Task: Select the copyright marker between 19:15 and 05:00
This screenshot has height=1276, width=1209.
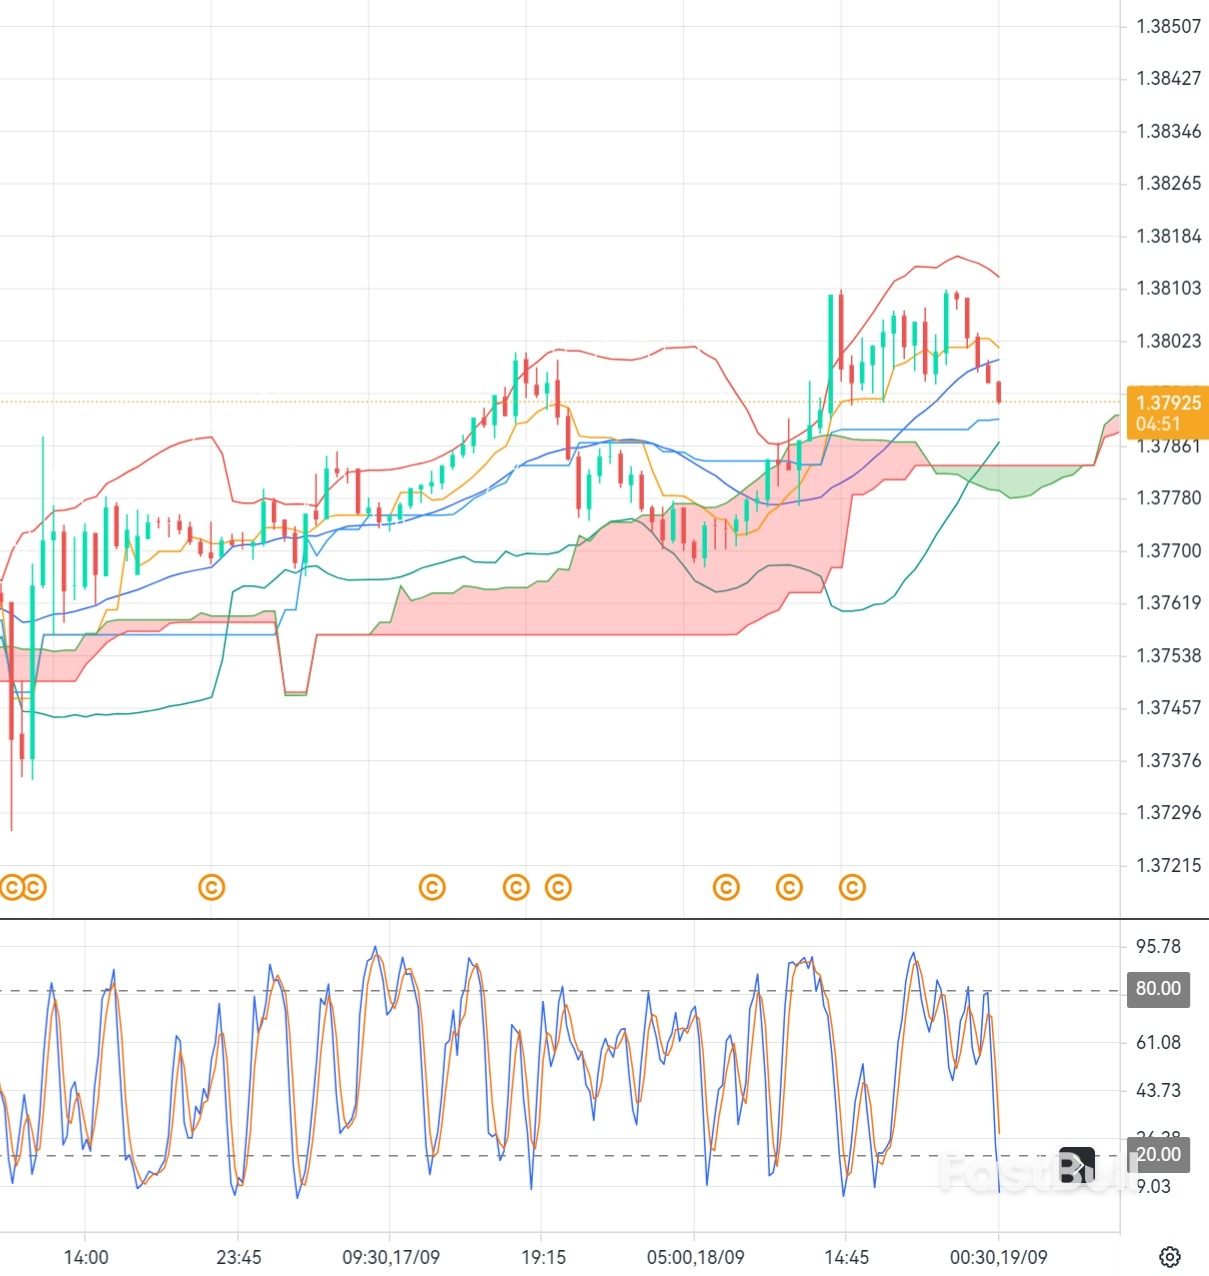Action: [557, 886]
